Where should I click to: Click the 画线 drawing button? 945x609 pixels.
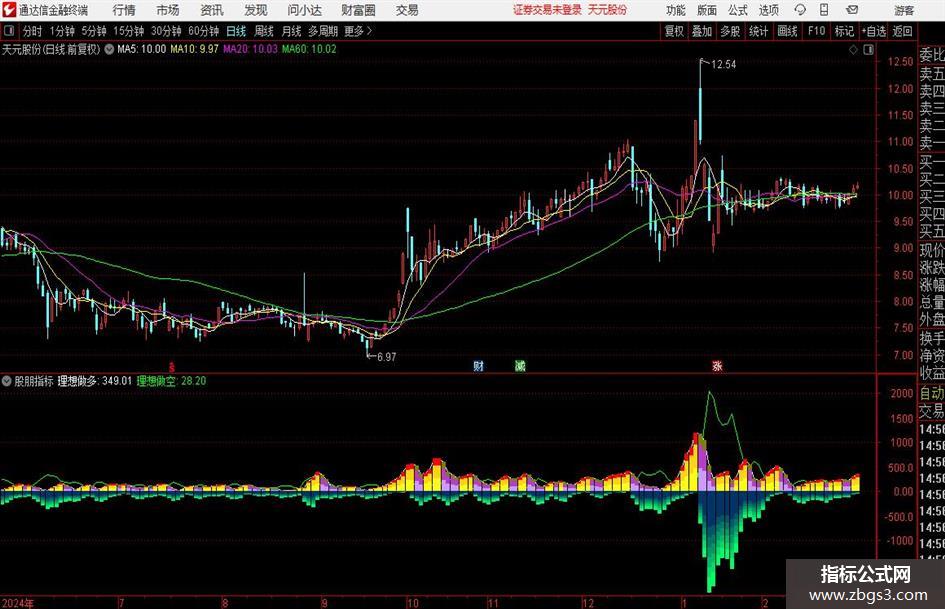pos(787,31)
